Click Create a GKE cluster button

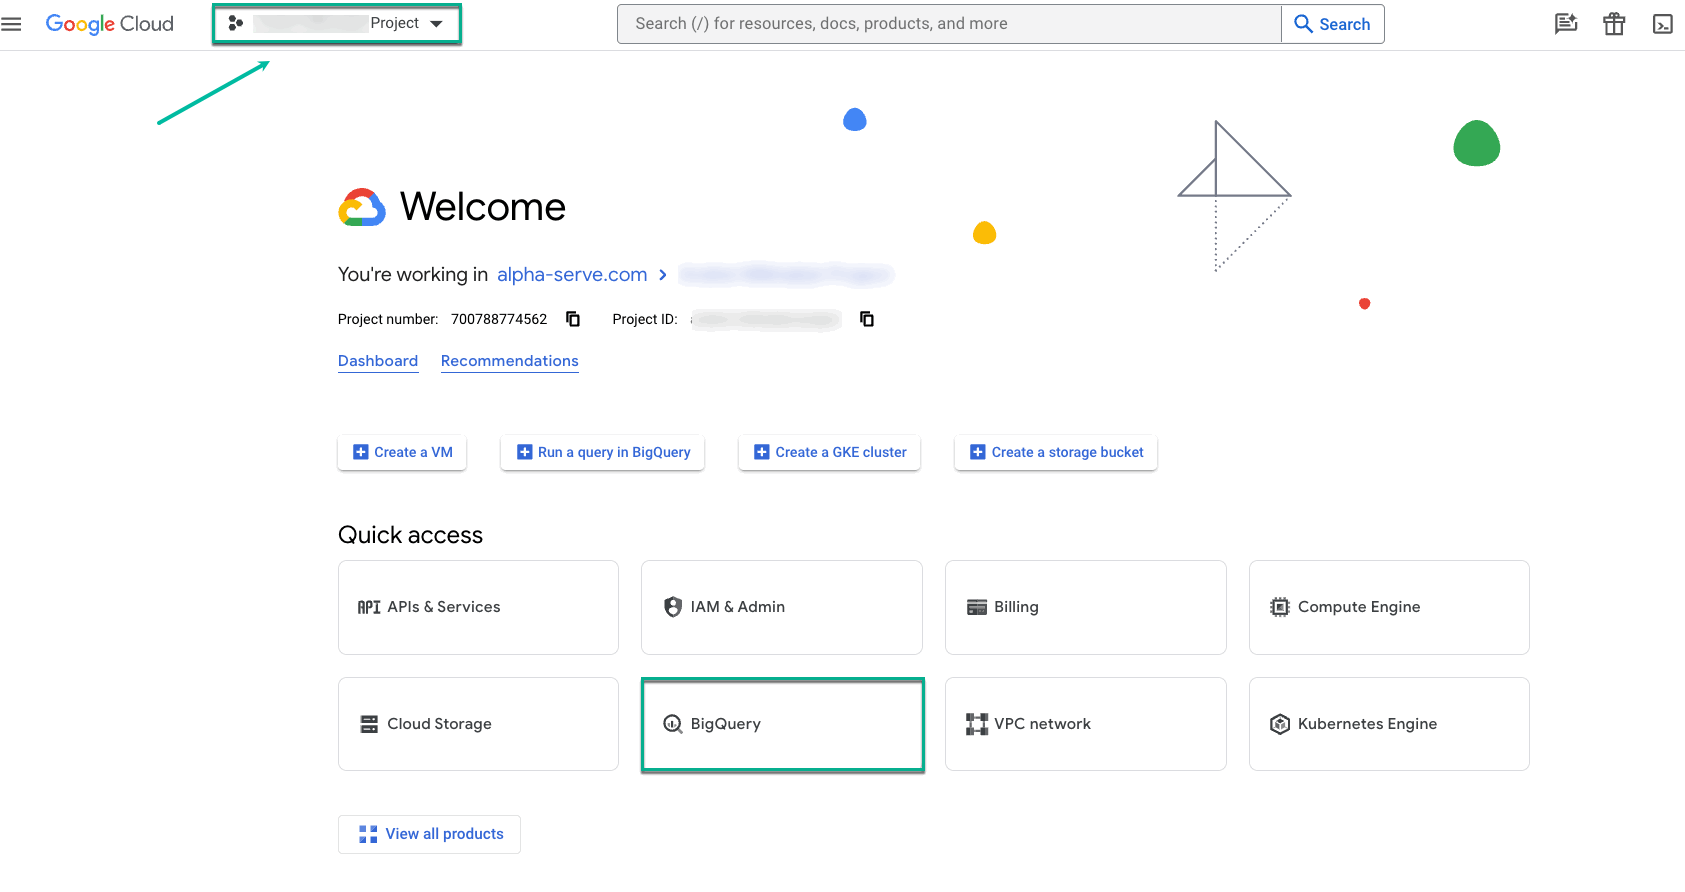pyautogui.click(x=829, y=452)
